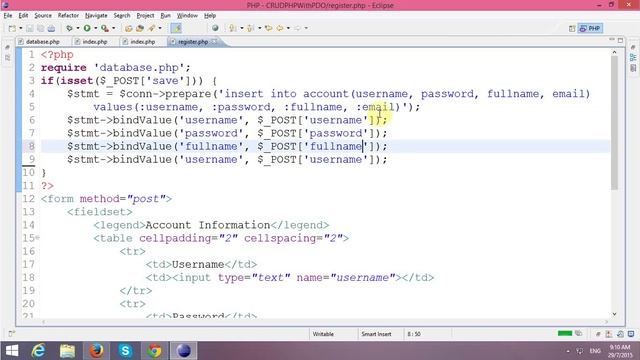
Task: Expand the Previous Annotation dropdown arrow
Action: pyautogui.click(x=259, y=28)
